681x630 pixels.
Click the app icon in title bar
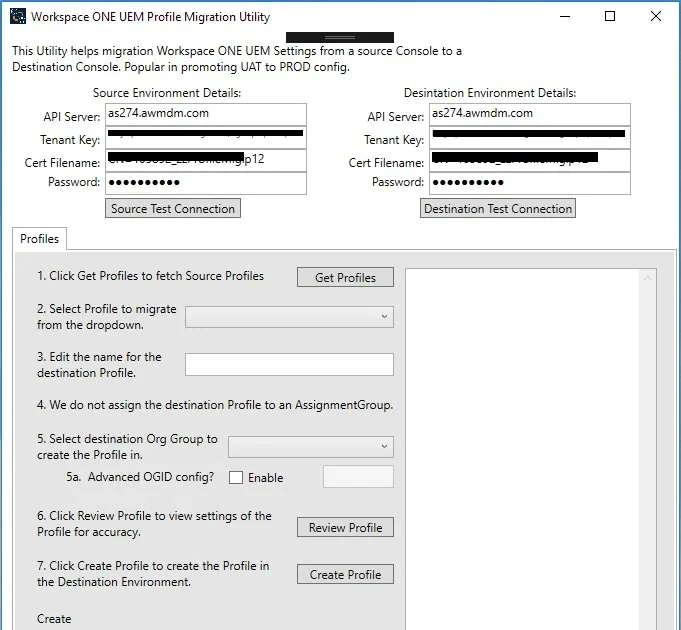pyautogui.click(x=18, y=16)
